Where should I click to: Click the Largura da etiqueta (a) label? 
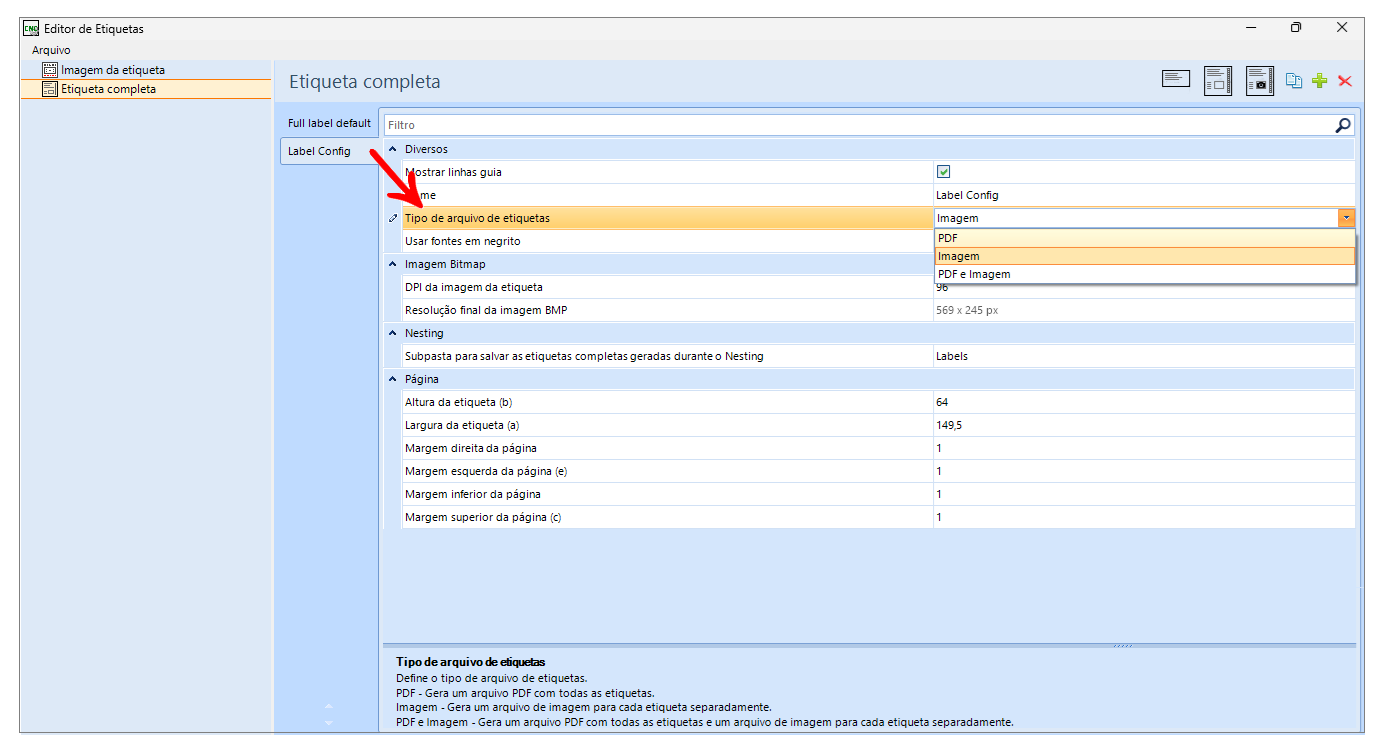pyautogui.click(x=461, y=425)
